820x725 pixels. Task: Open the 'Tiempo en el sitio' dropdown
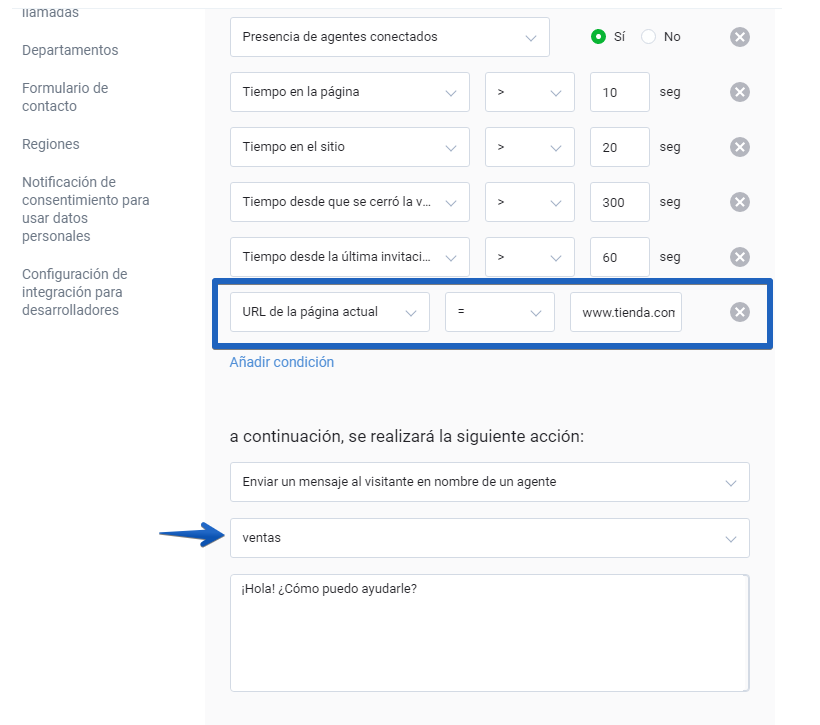pos(350,147)
